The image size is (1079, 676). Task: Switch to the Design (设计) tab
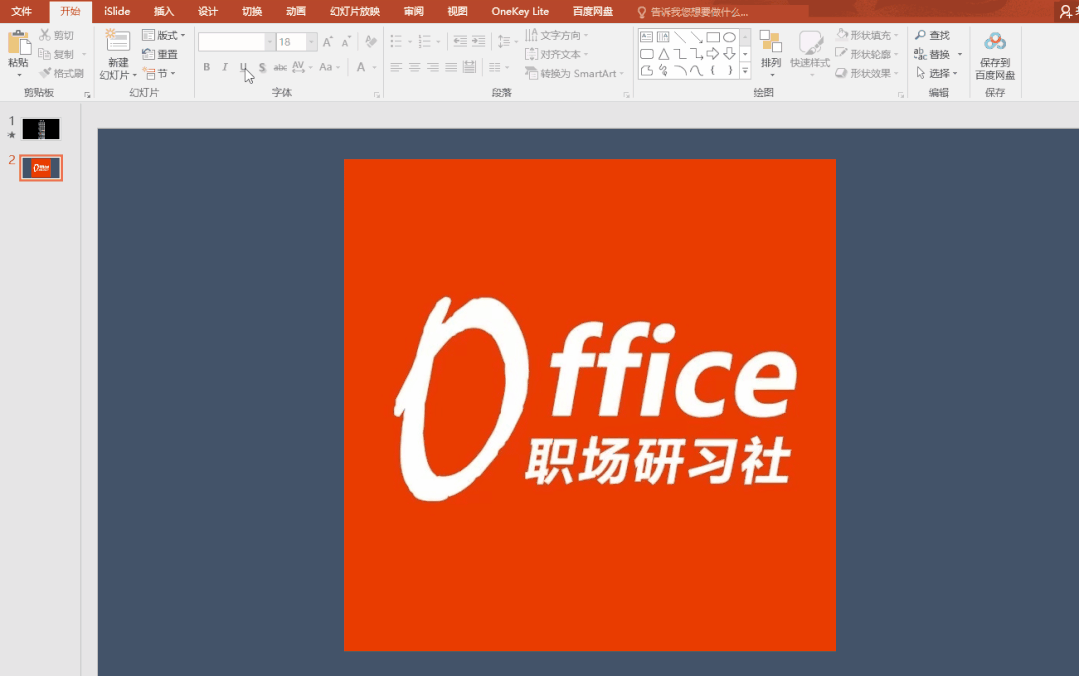click(208, 12)
